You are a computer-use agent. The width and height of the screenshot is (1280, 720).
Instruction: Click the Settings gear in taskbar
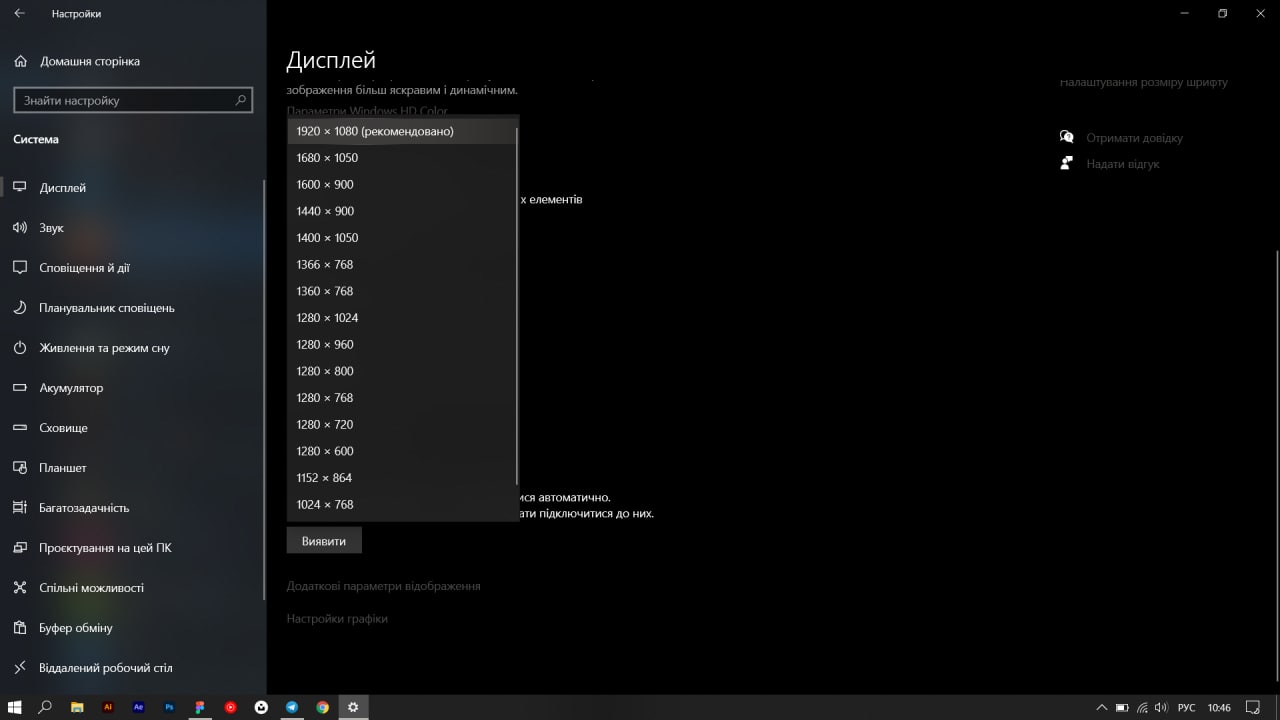click(353, 707)
